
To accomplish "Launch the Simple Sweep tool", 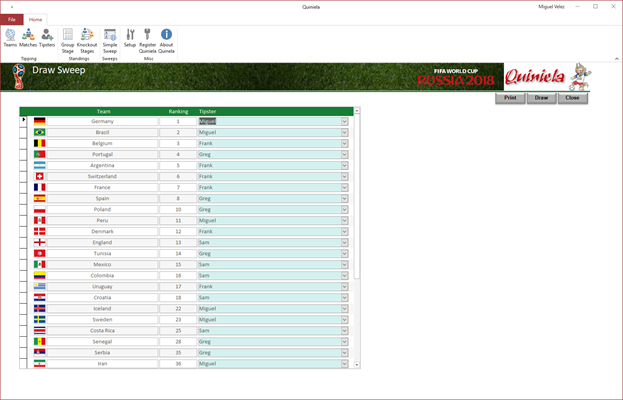I will point(110,41).
